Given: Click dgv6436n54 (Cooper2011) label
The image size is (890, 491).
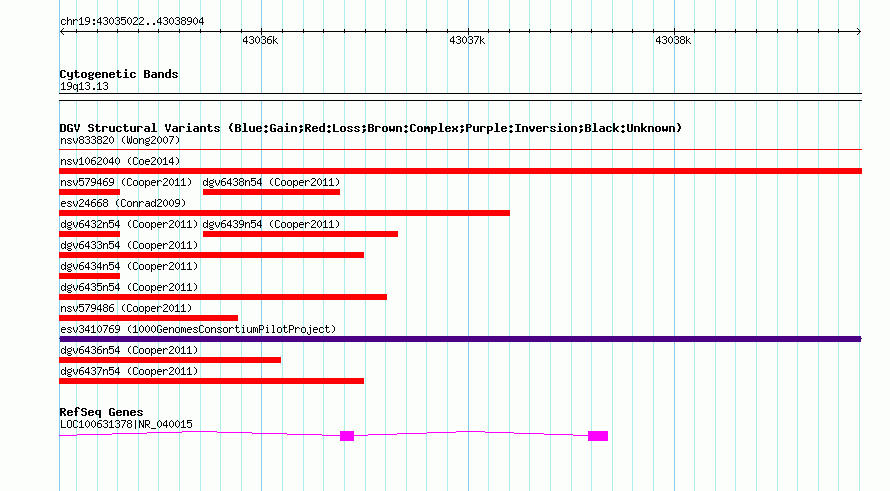Looking at the screenshot, I should [x=129, y=350].
